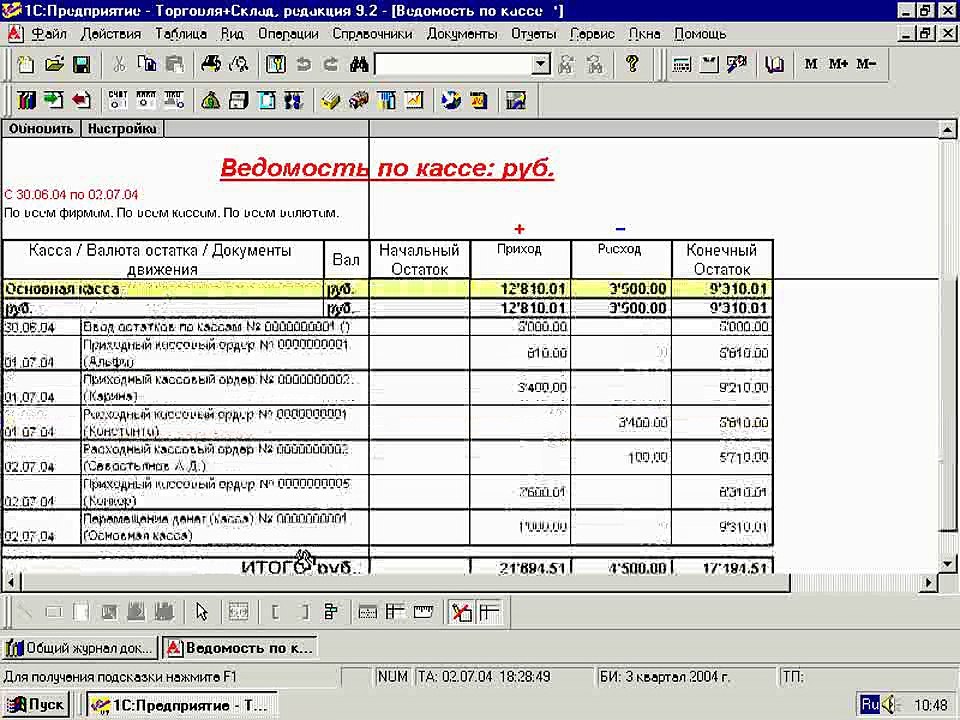
Task: Click the gold bars icon
Action: pyautogui.click(x=331, y=100)
